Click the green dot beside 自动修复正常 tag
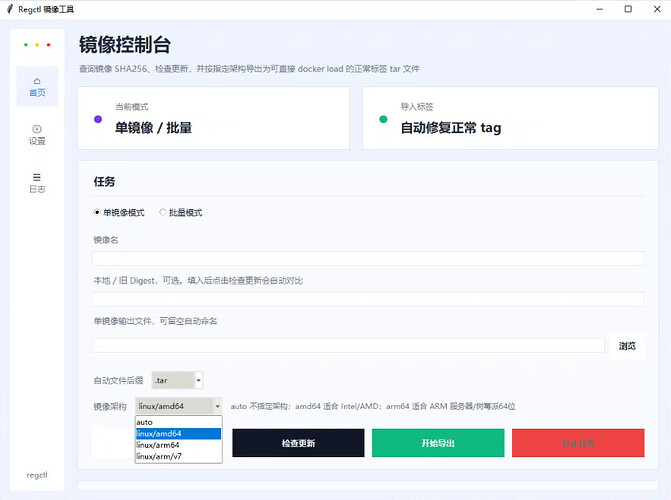Image resolution: width=671 pixels, height=500 pixels. [x=383, y=119]
